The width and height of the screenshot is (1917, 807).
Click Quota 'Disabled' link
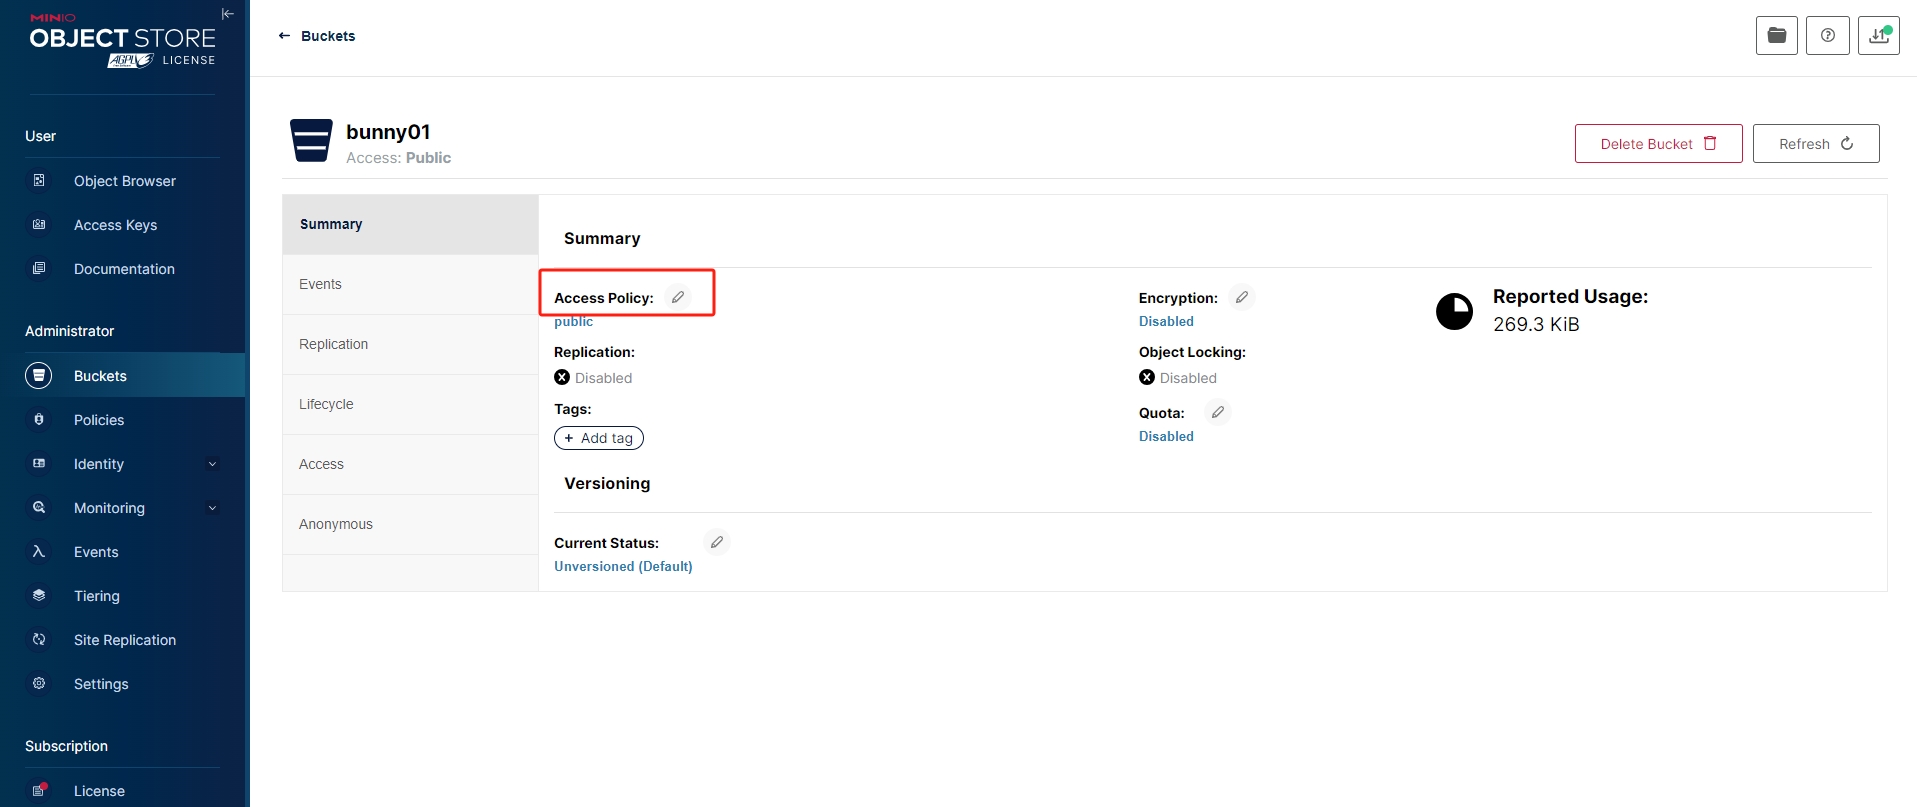pyautogui.click(x=1166, y=436)
